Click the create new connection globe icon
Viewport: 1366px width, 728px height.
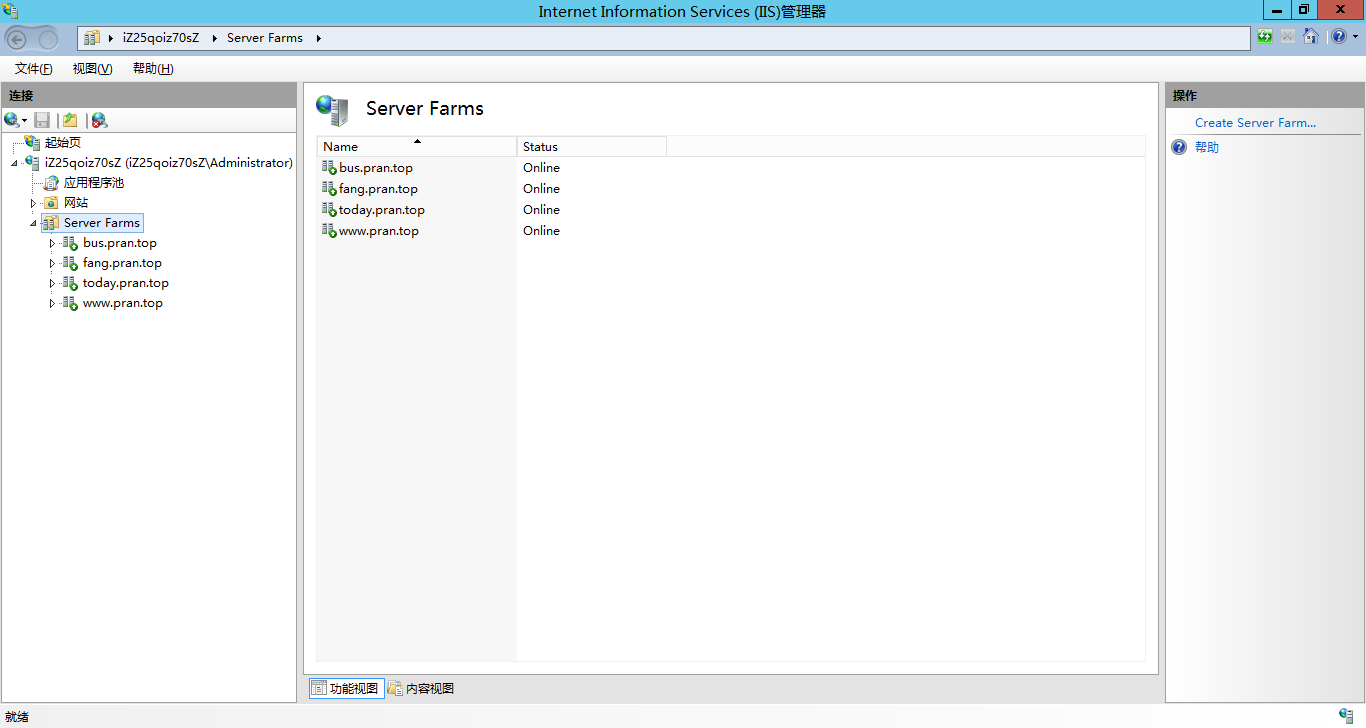12,120
